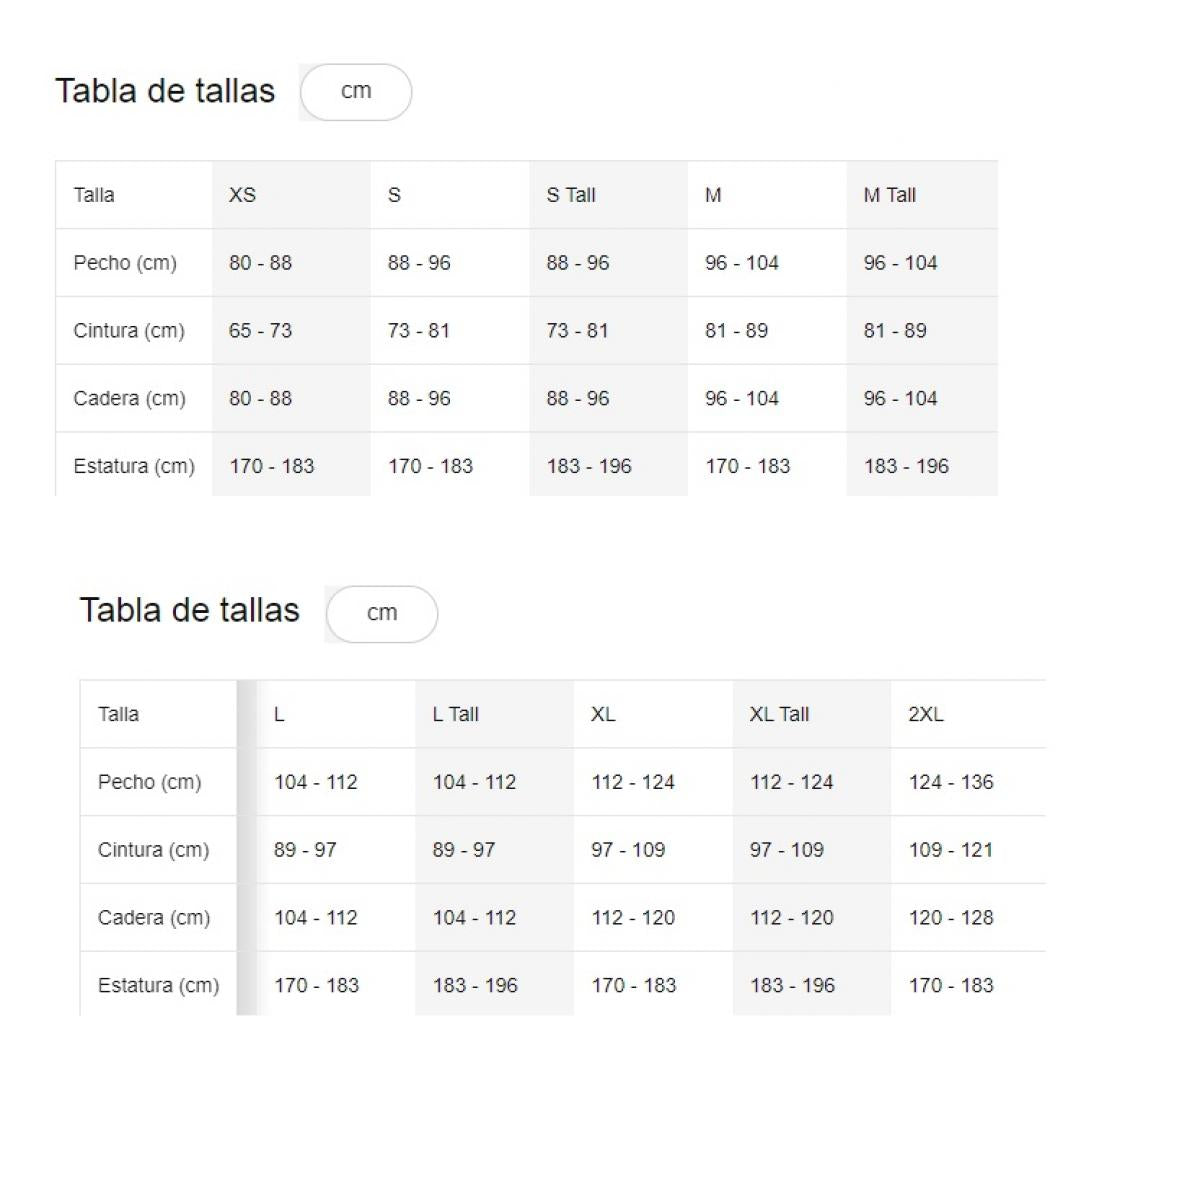Click the upper Tabla de tallas heading

click(165, 91)
